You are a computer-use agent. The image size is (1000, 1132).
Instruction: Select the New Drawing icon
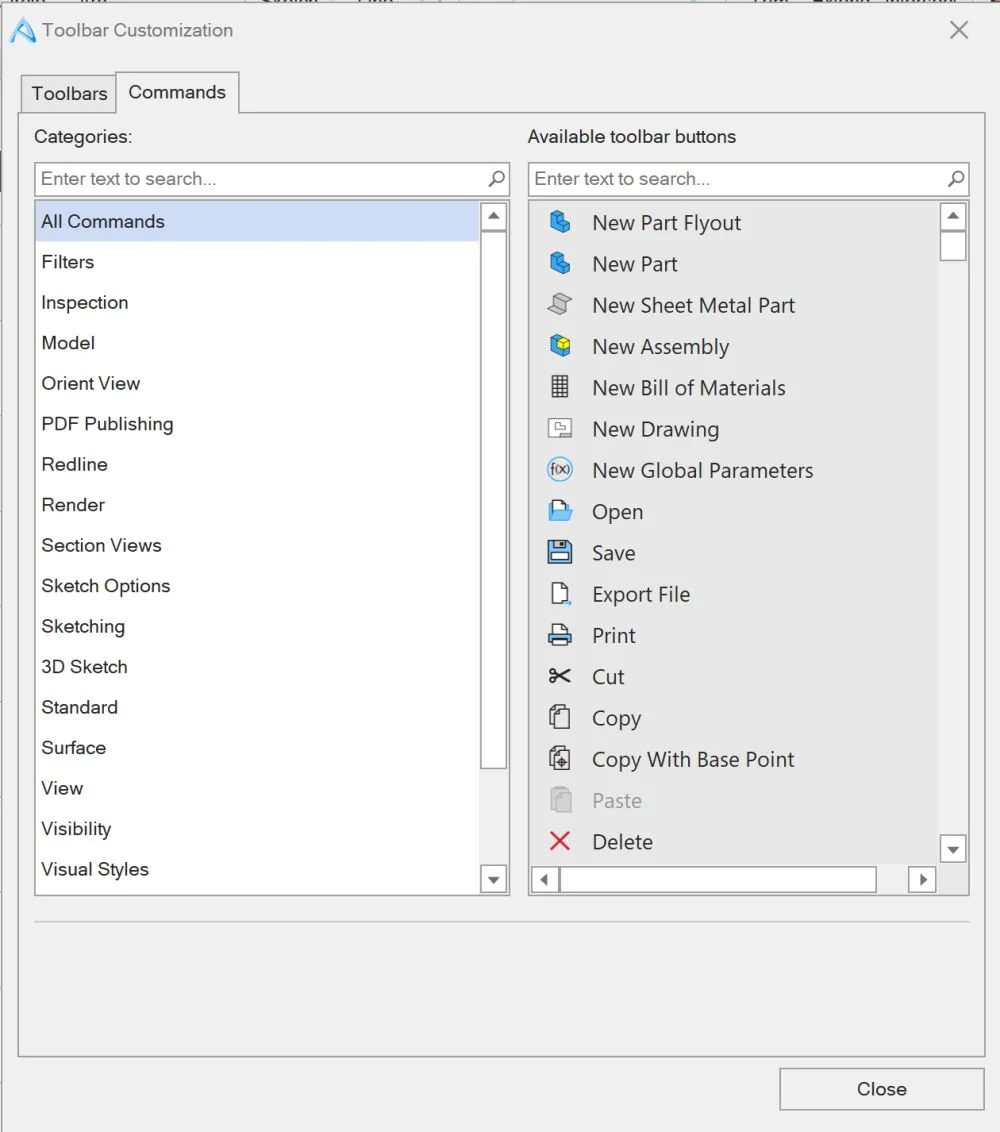[560, 429]
